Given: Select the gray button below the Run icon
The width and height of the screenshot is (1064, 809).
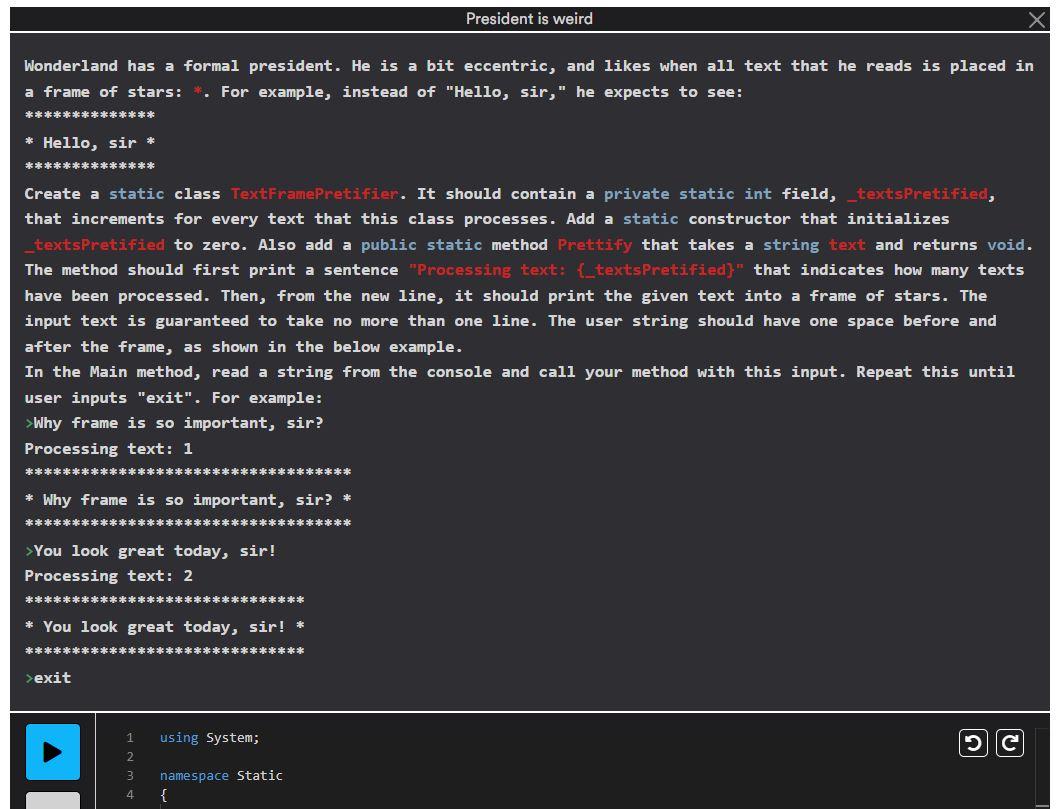Looking at the screenshot, I should (52, 800).
